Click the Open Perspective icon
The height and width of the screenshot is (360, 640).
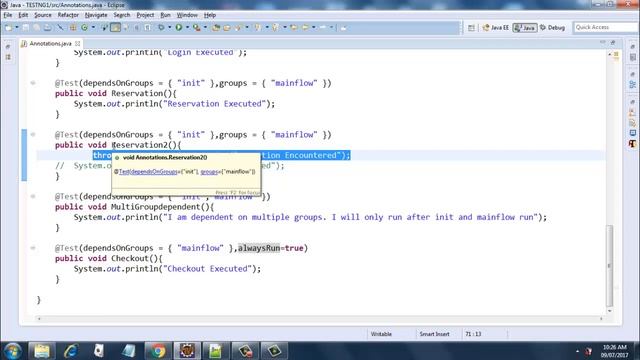471,28
